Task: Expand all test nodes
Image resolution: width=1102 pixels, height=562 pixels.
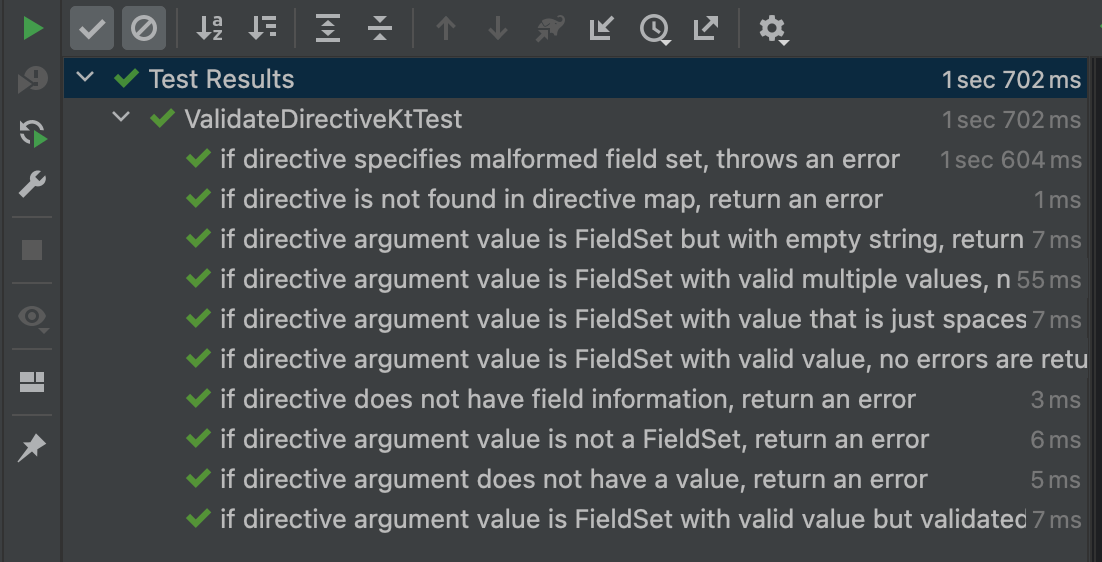Action: pos(328,29)
